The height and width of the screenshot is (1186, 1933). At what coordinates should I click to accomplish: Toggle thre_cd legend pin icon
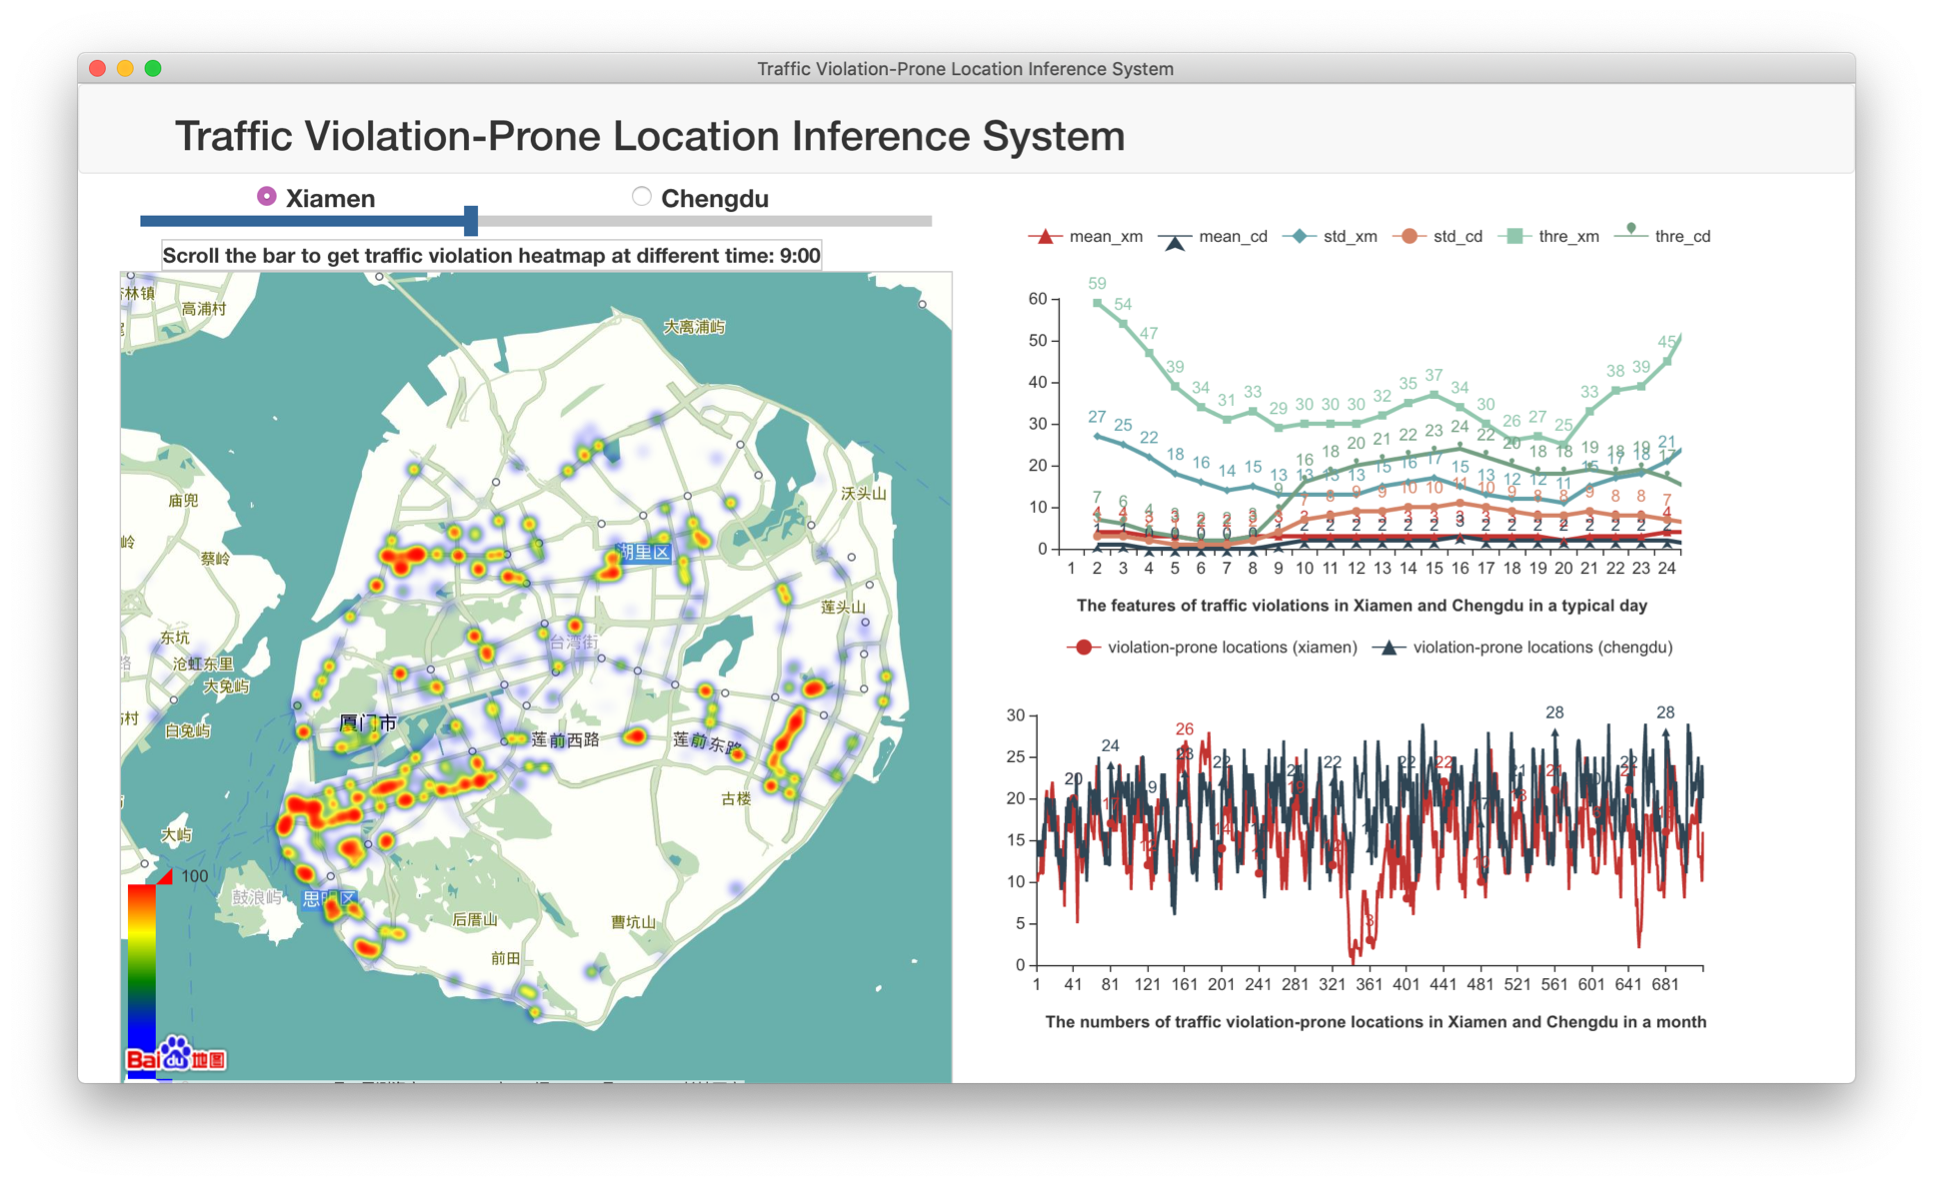1631,233
